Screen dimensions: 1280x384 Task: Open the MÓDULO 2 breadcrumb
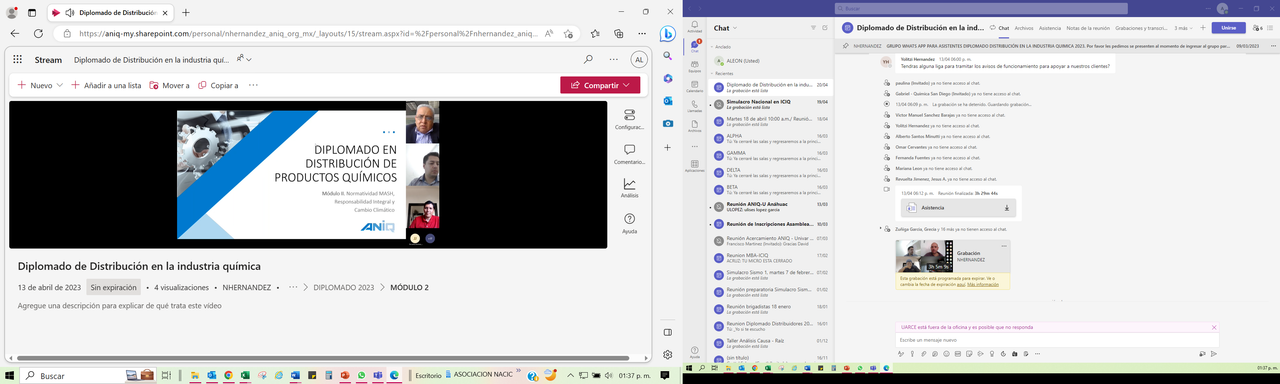(409, 287)
